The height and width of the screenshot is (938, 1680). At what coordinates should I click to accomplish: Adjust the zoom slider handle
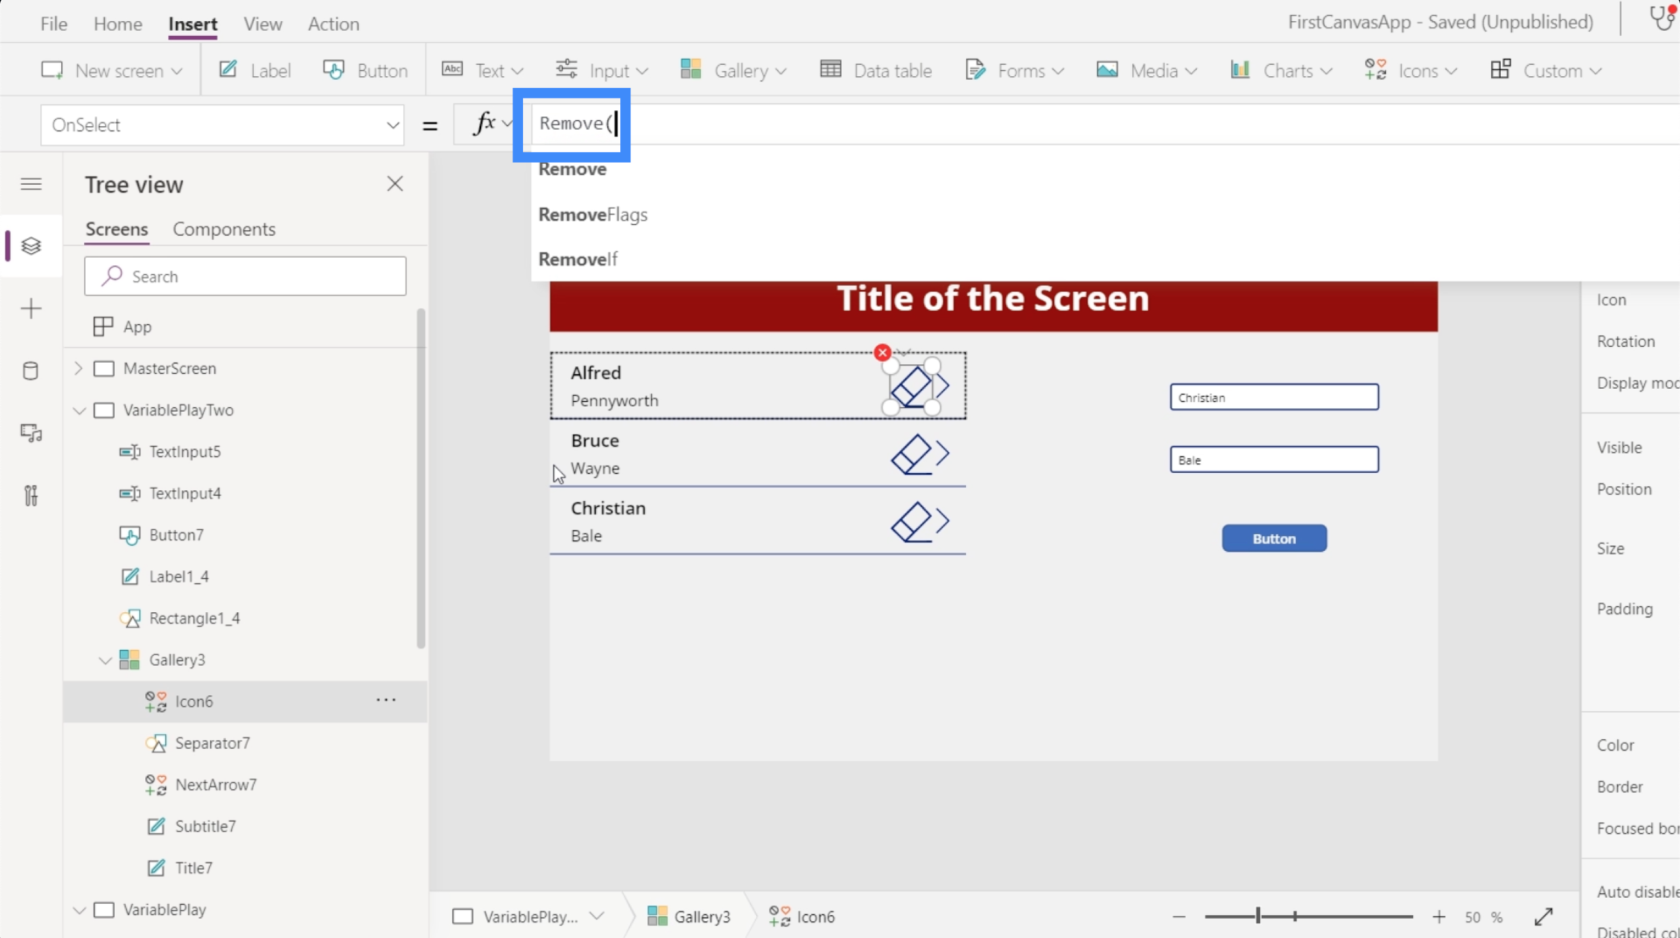click(1258, 916)
